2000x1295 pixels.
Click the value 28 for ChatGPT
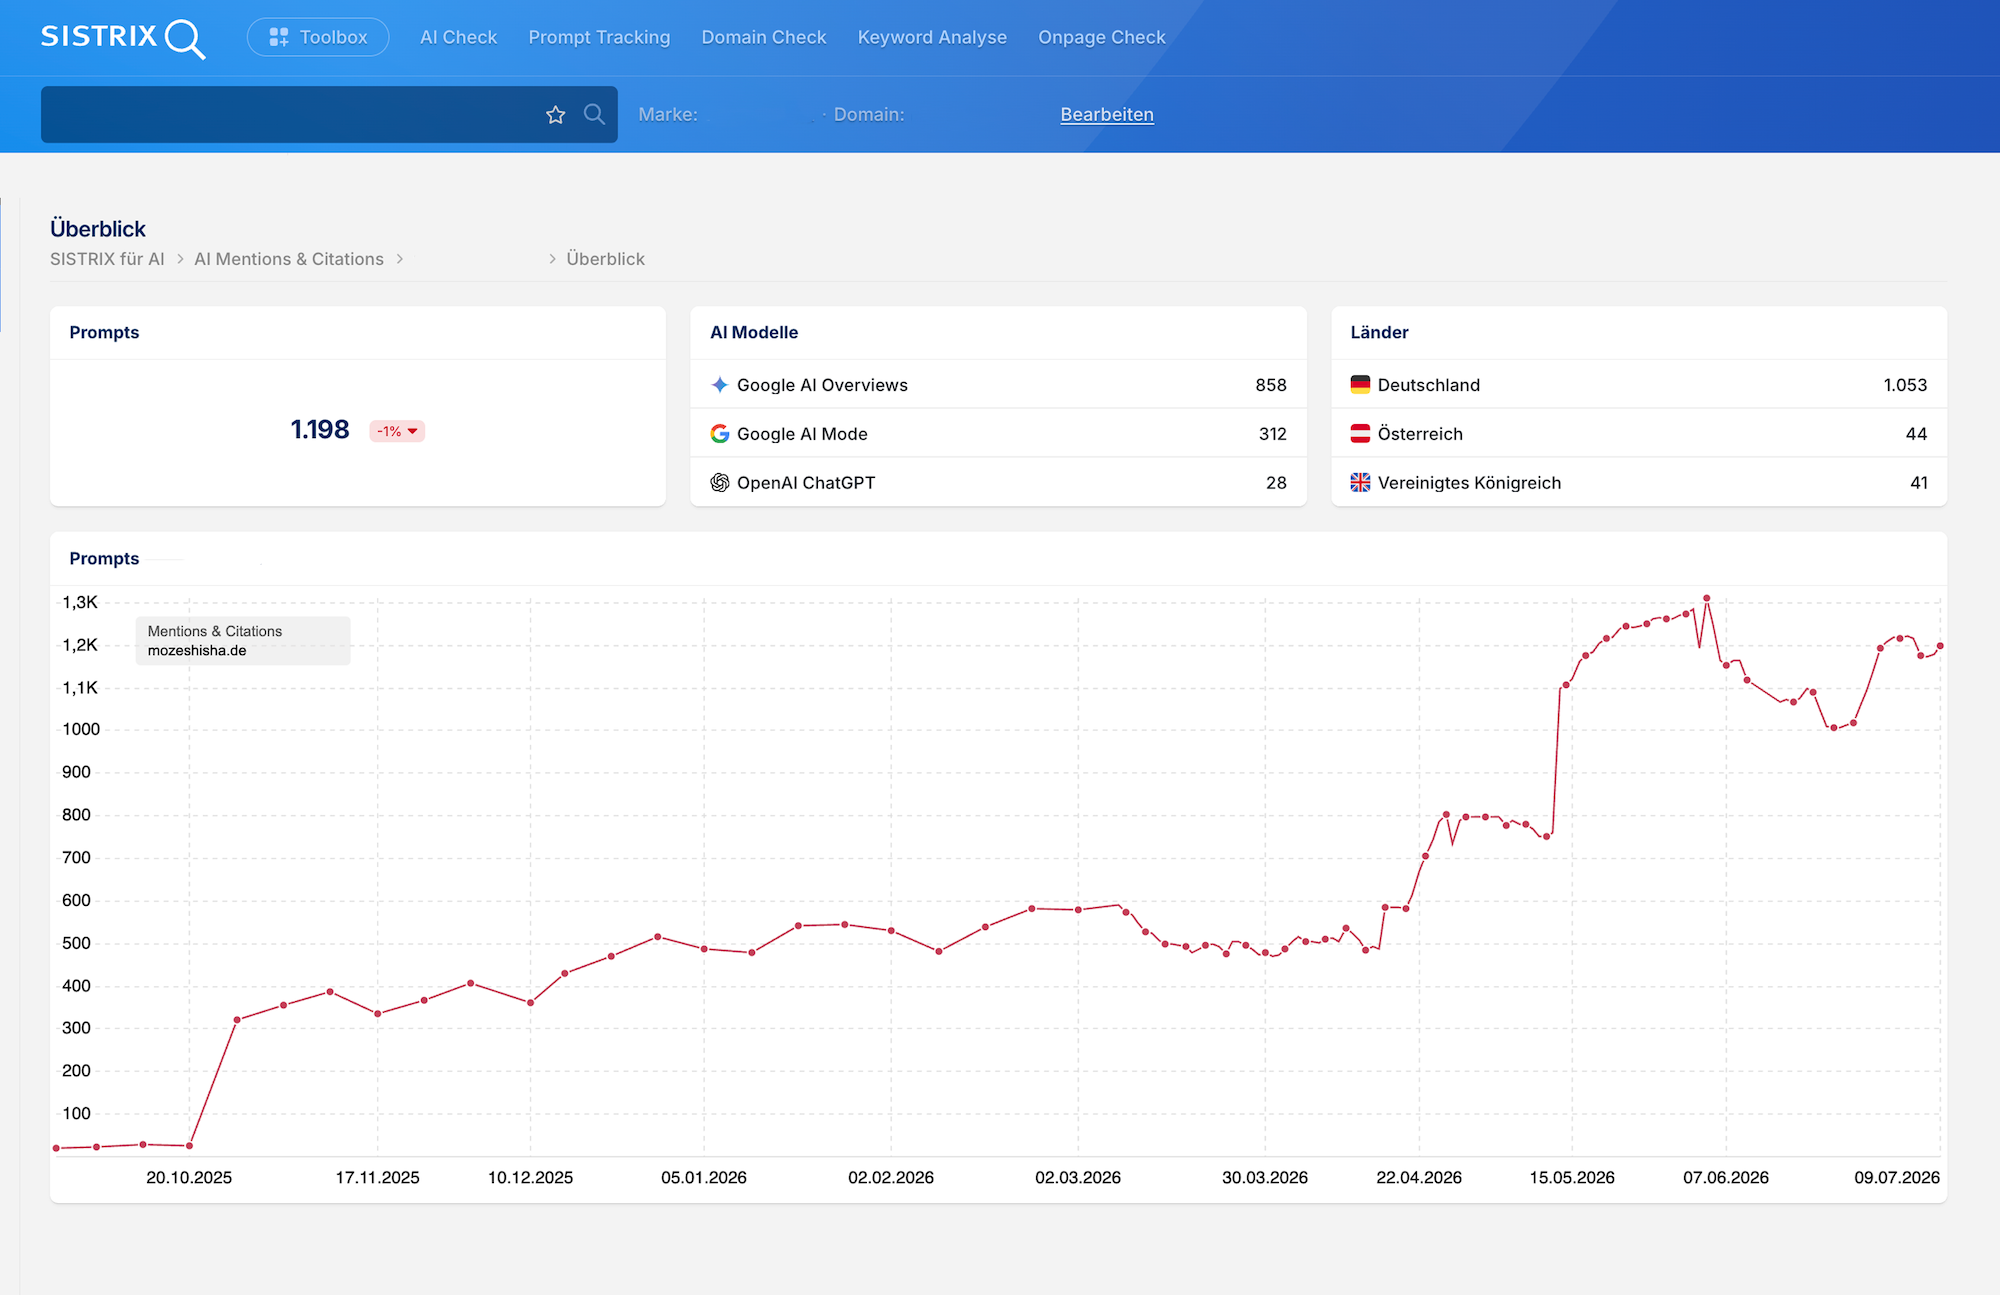tap(1276, 483)
